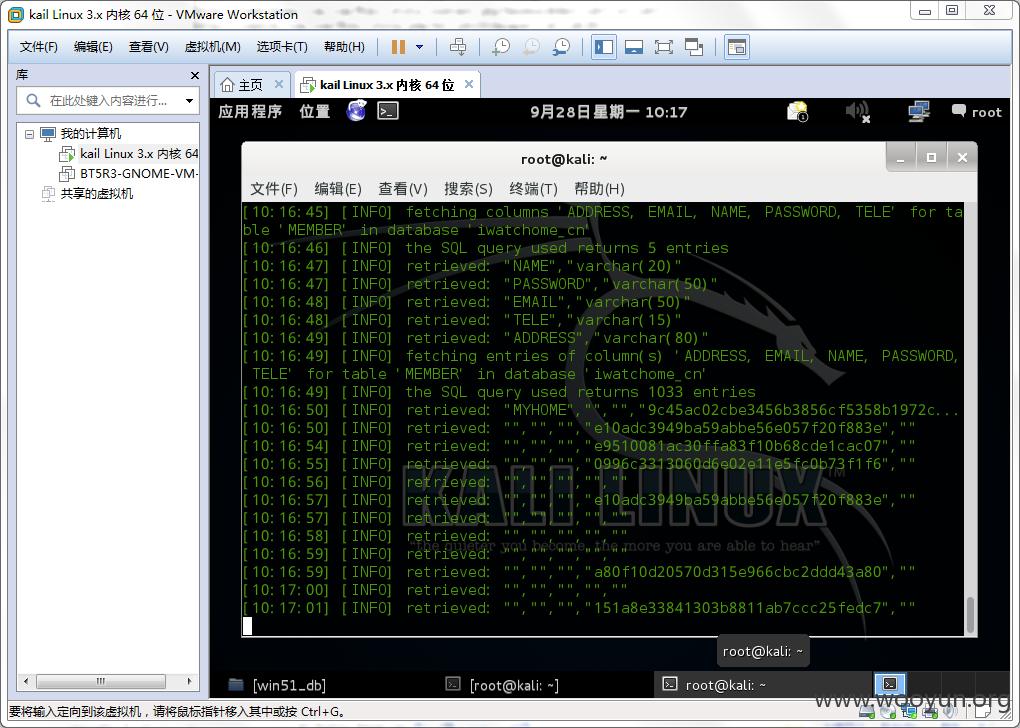The height and width of the screenshot is (728, 1020).
Task: Open the 选项卡(T) menu in VMware
Action: pos(282,47)
